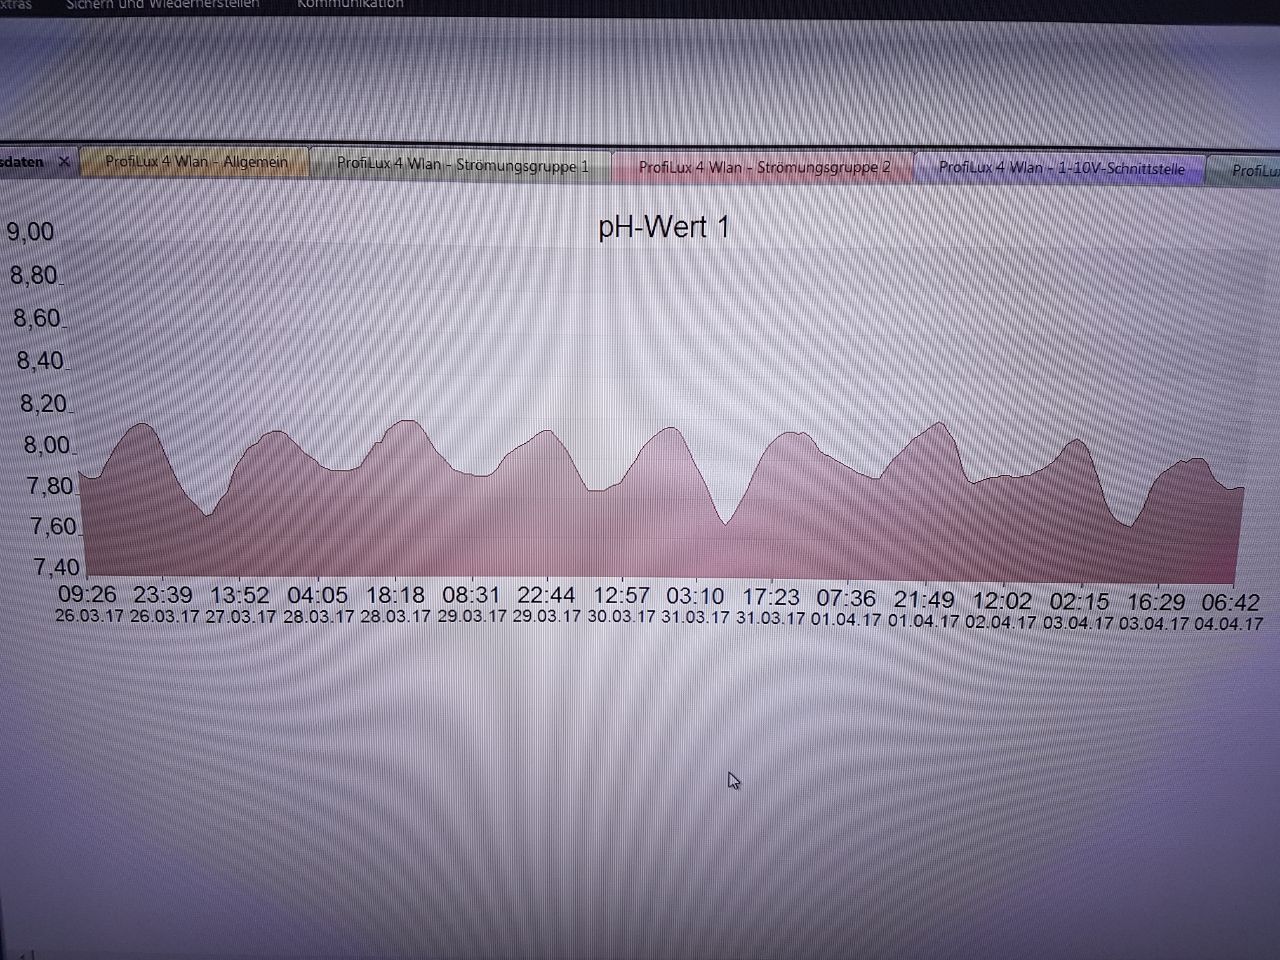Close the Messdaten tab with its X
The height and width of the screenshot is (960, 1280).
[64, 161]
